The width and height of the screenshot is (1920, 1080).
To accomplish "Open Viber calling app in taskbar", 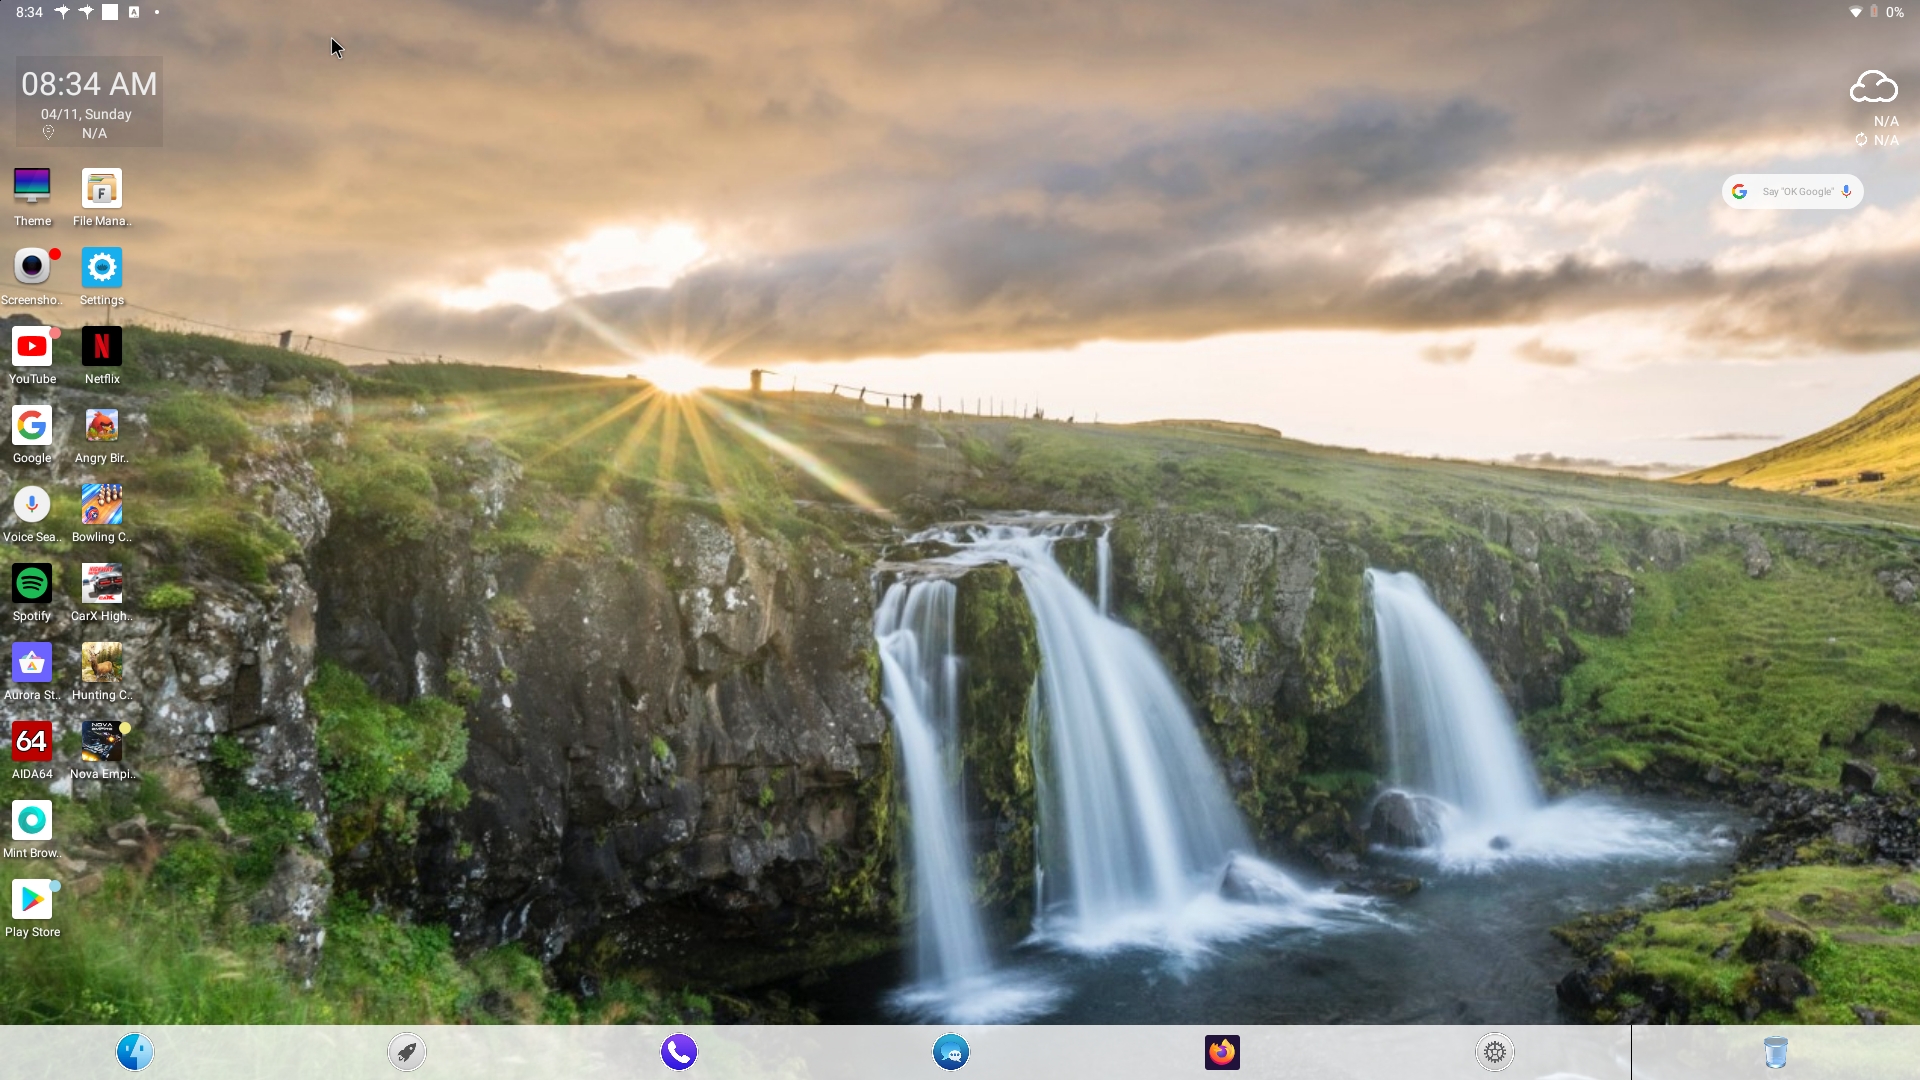I will (679, 1051).
